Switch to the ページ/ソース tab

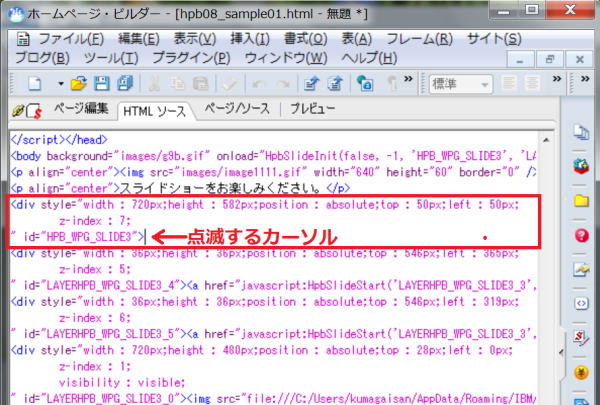pyautogui.click(x=237, y=109)
